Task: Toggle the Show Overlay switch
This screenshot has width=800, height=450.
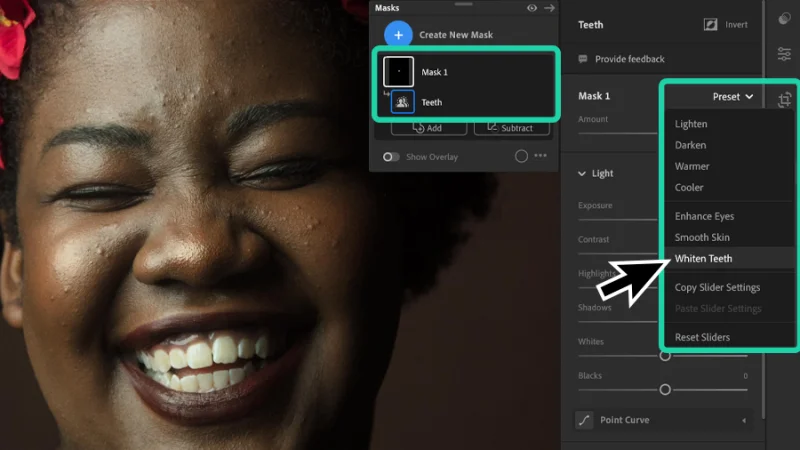Action: (x=391, y=157)
